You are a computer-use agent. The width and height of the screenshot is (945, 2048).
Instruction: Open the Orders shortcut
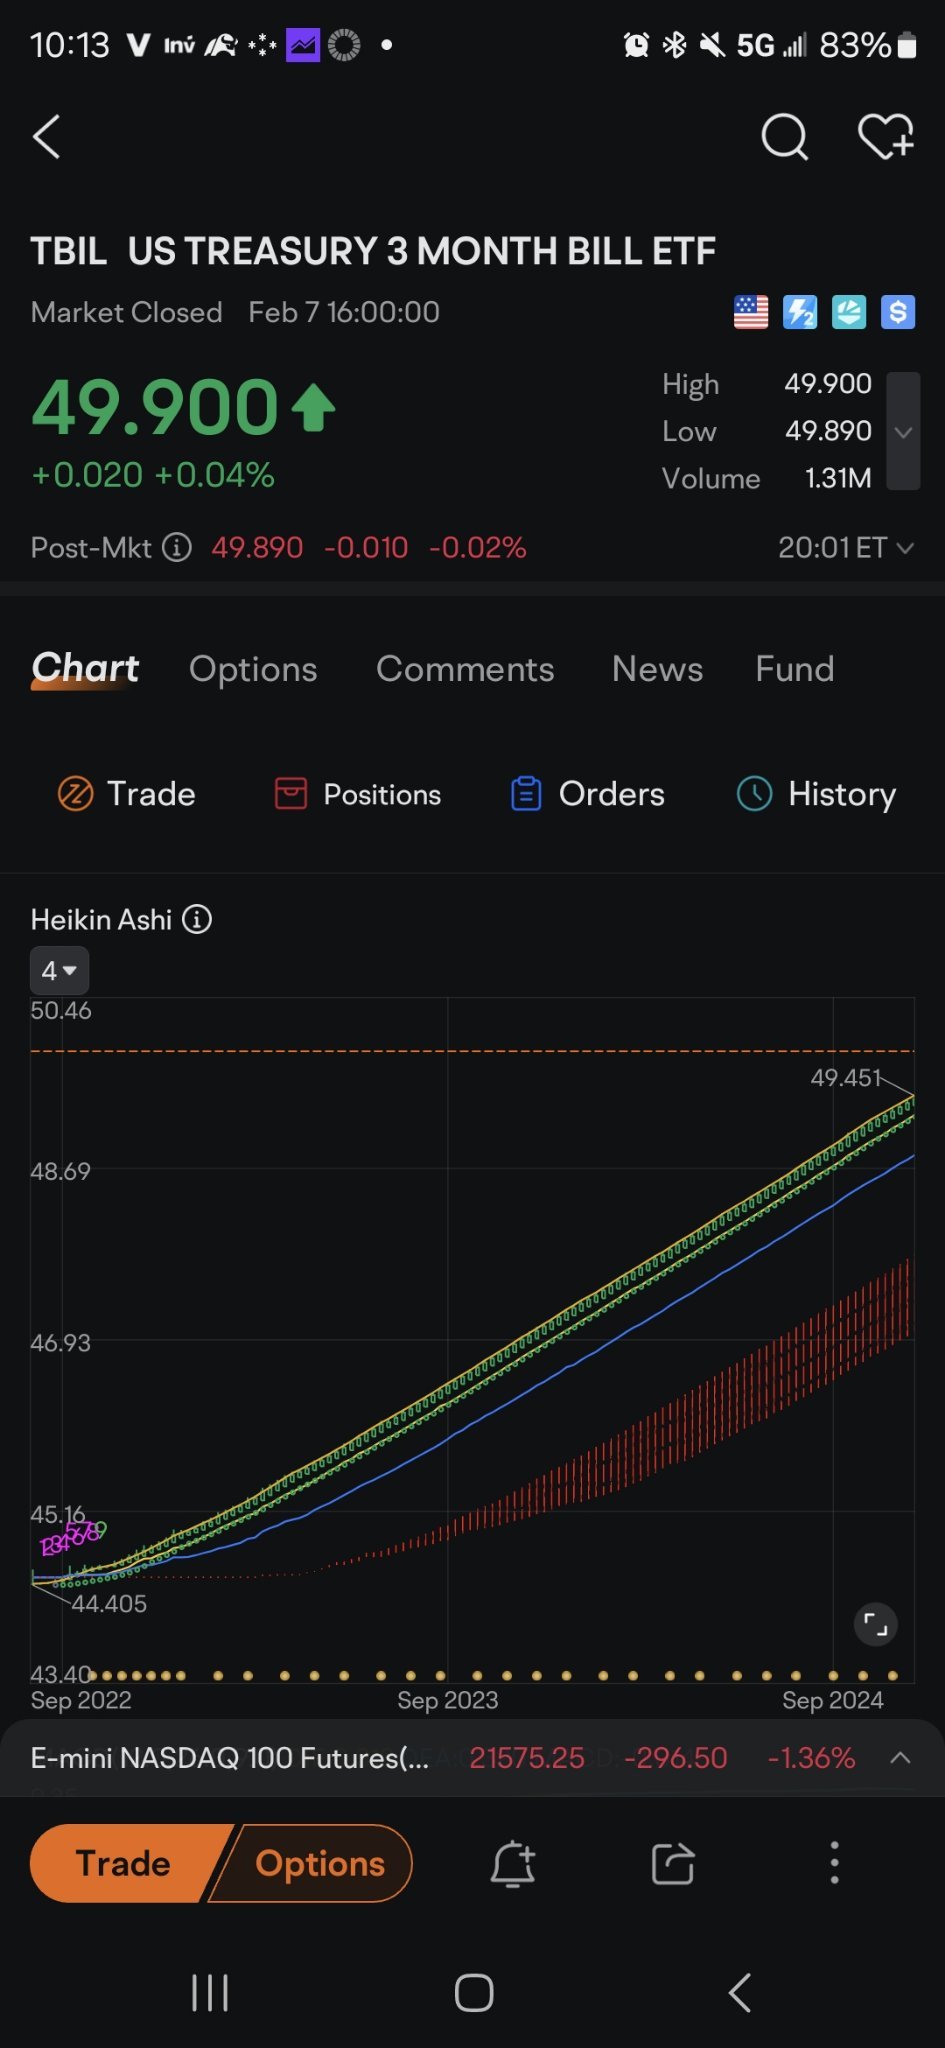(588, 794)
